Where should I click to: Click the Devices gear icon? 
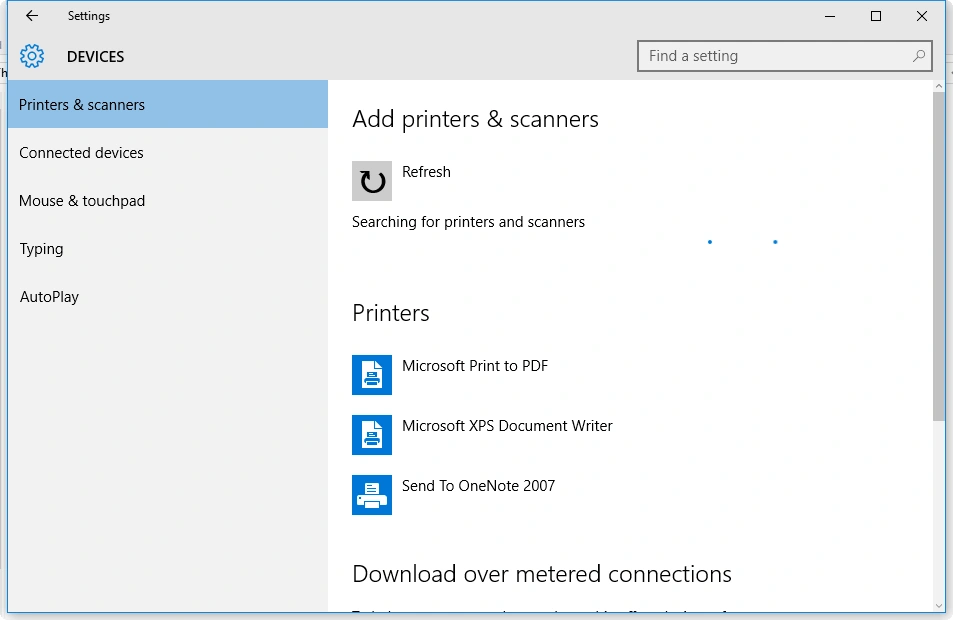pos(32,56)
